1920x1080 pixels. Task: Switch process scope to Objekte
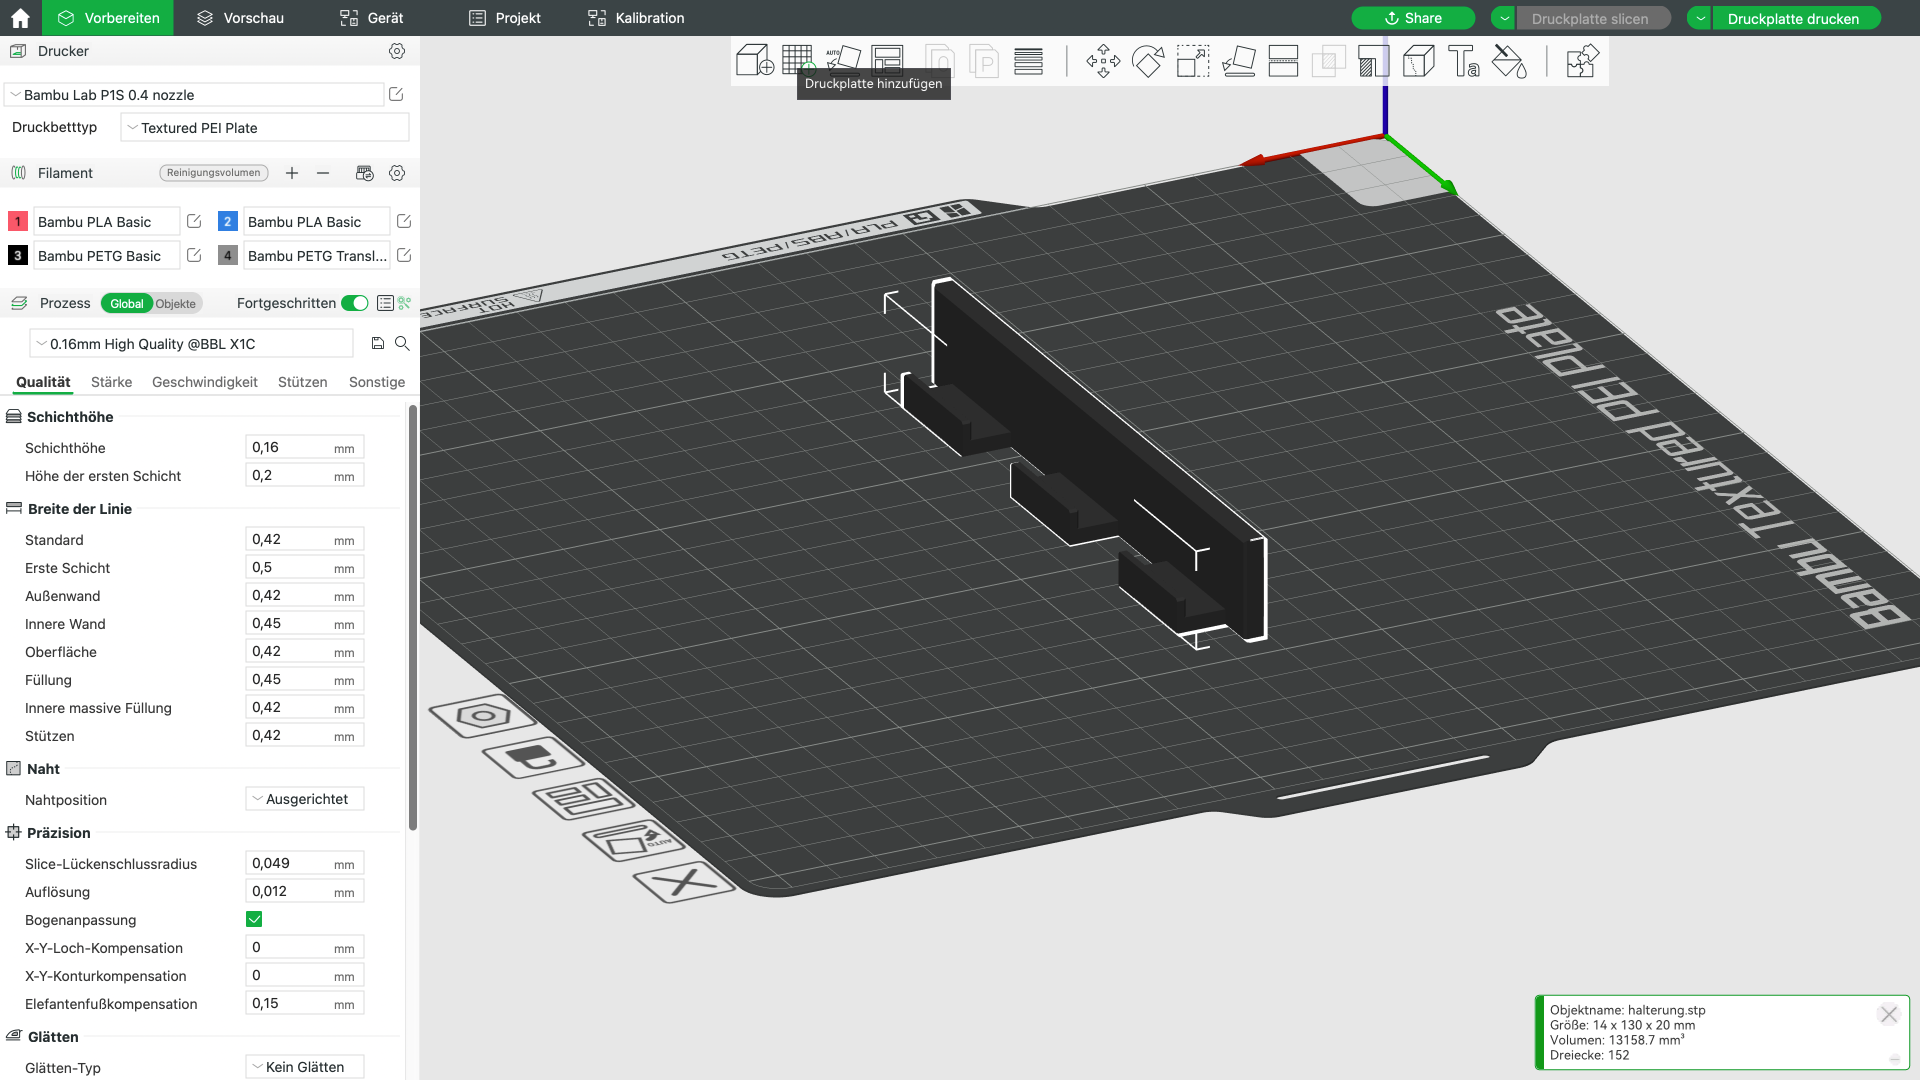coord(176,303)
